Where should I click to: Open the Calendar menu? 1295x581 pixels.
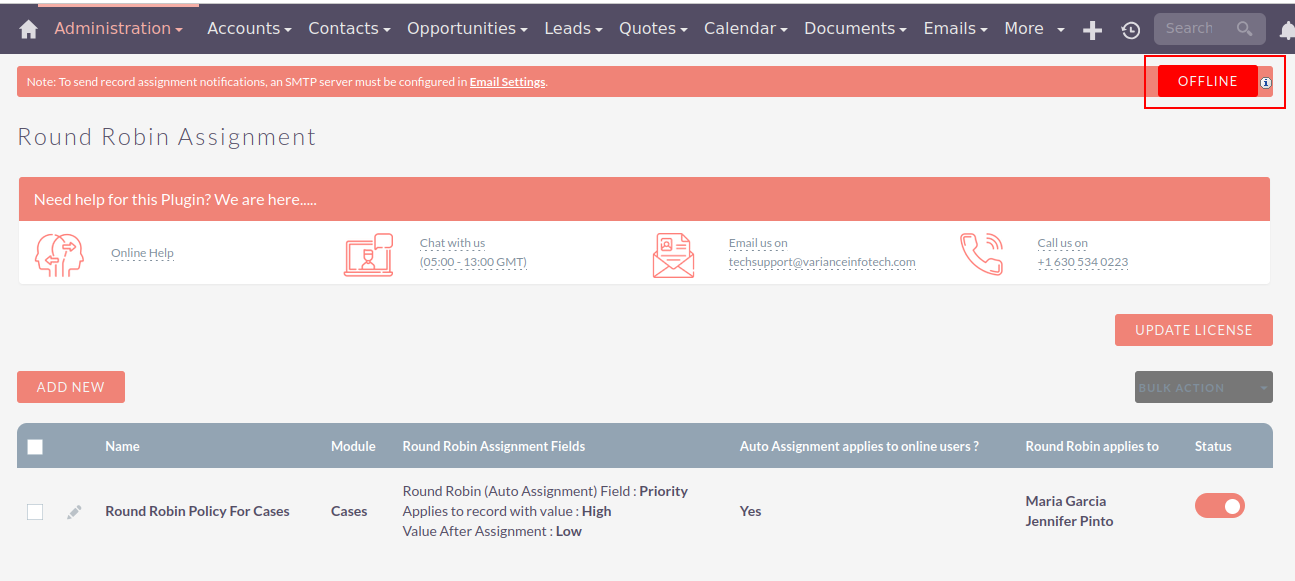[x=745, y=29]
